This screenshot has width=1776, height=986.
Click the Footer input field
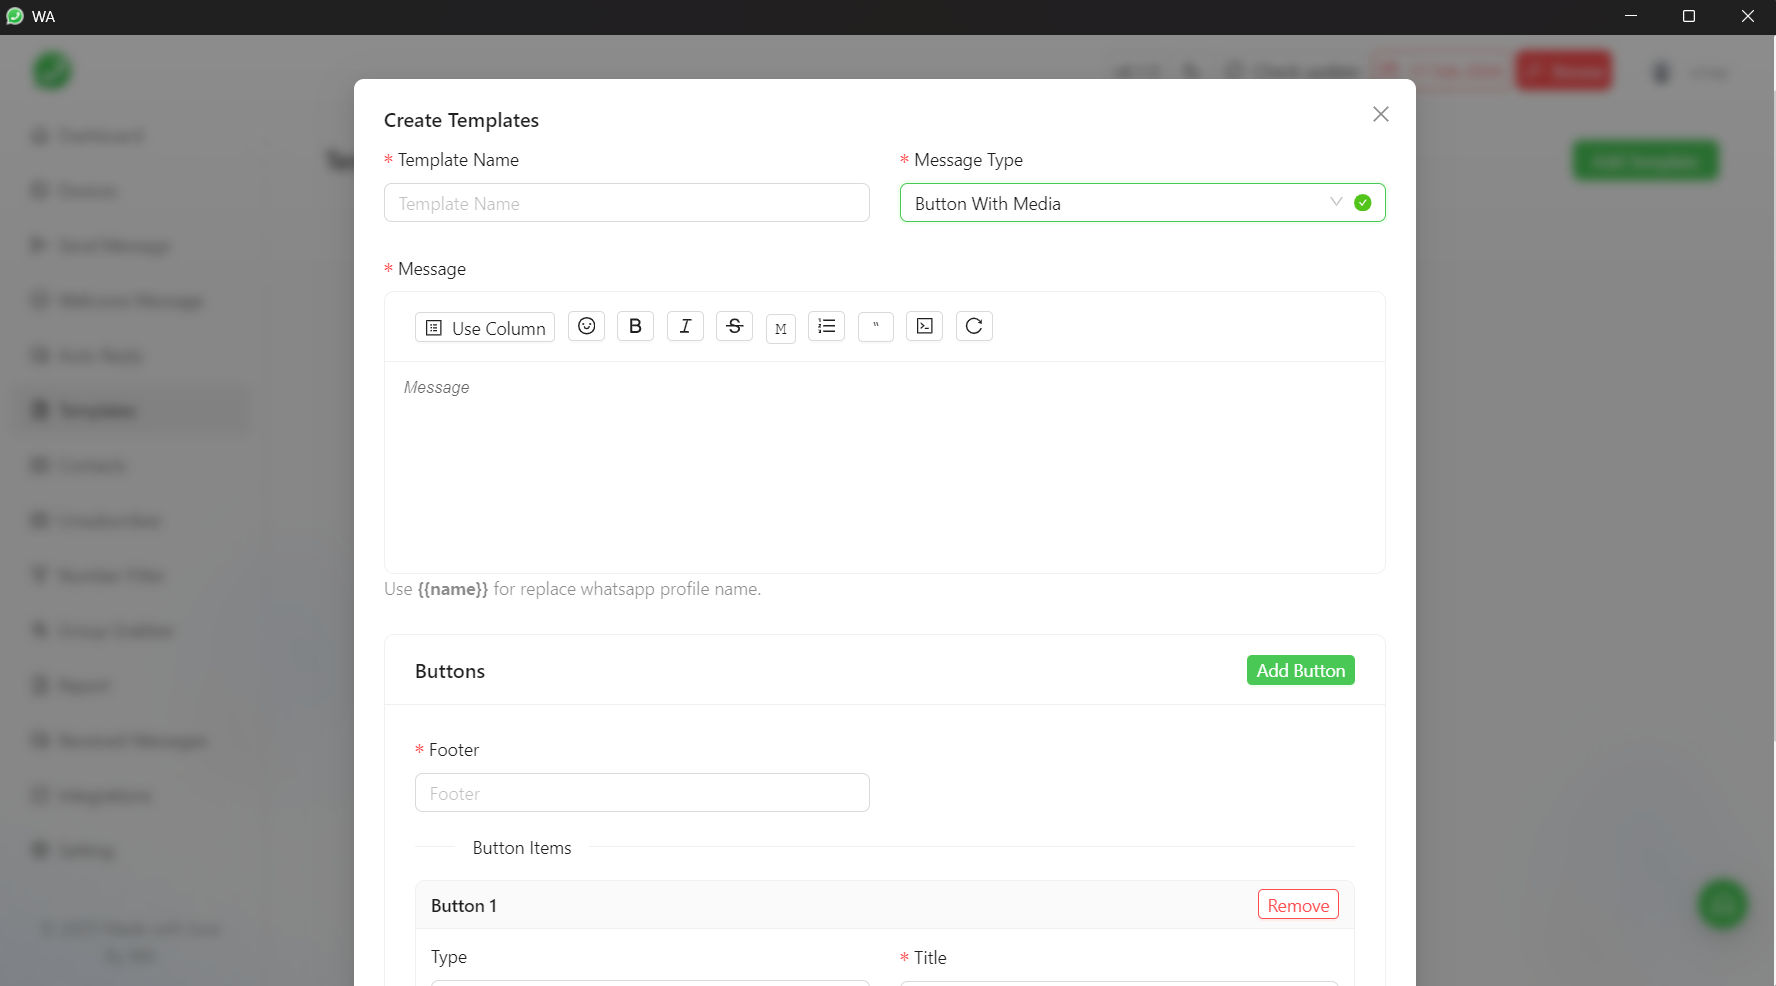click(x=641, y=793)
